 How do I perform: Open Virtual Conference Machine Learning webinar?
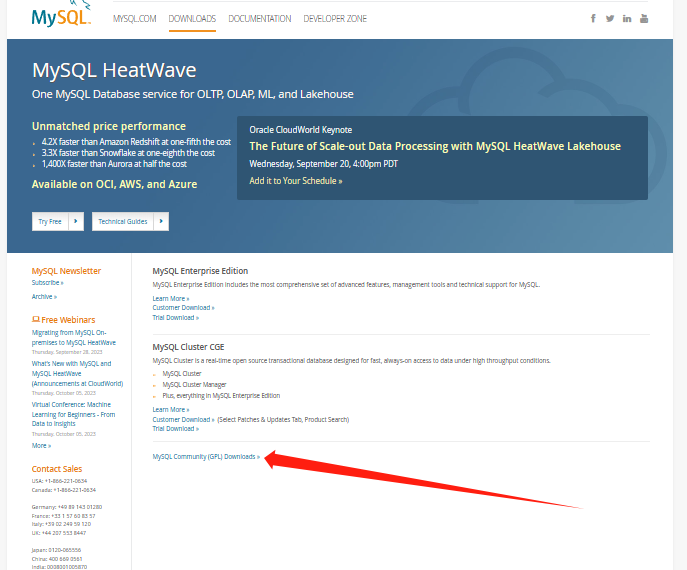74,414
